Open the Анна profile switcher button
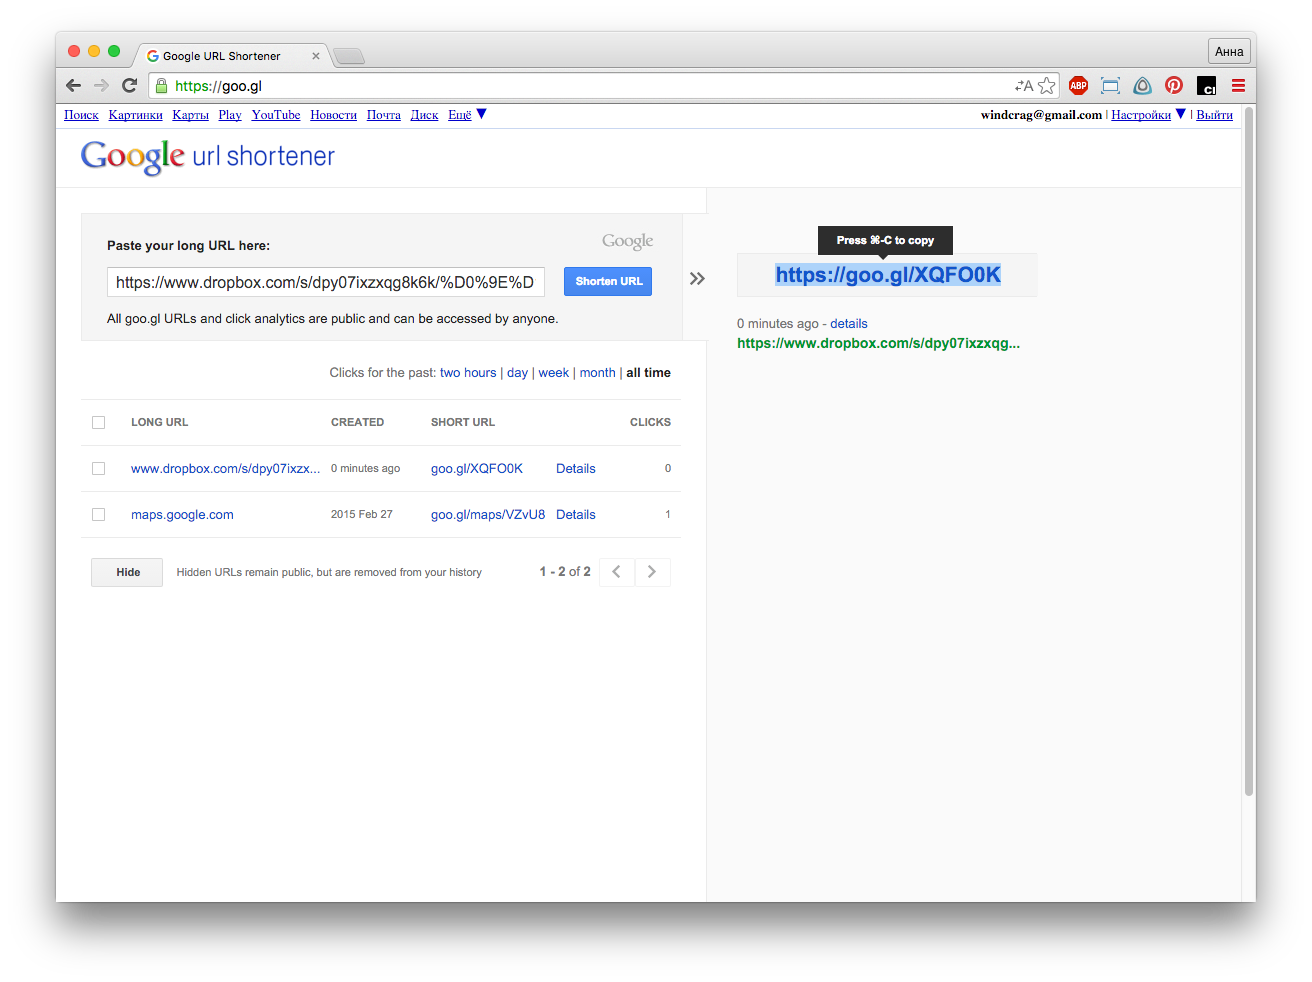The width and height of the screenshot is (1312, 982). click(1228, 52)
